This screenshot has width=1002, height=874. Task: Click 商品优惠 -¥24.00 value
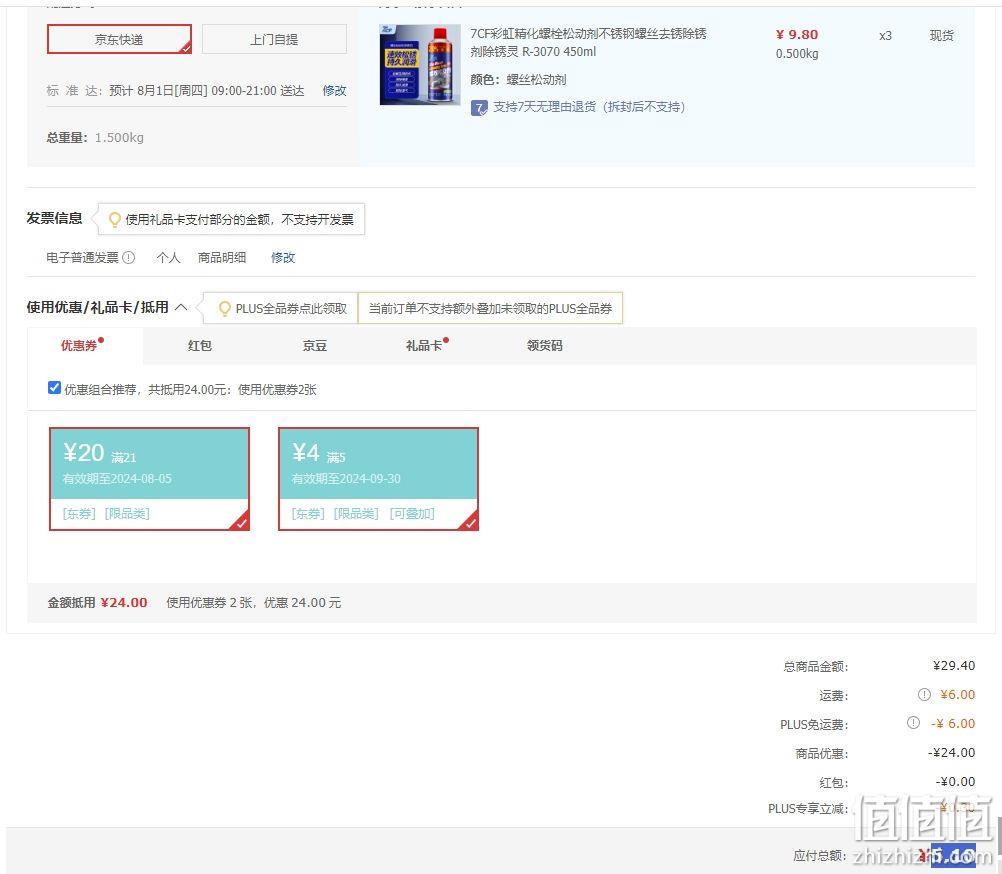[x=952, y=753]
